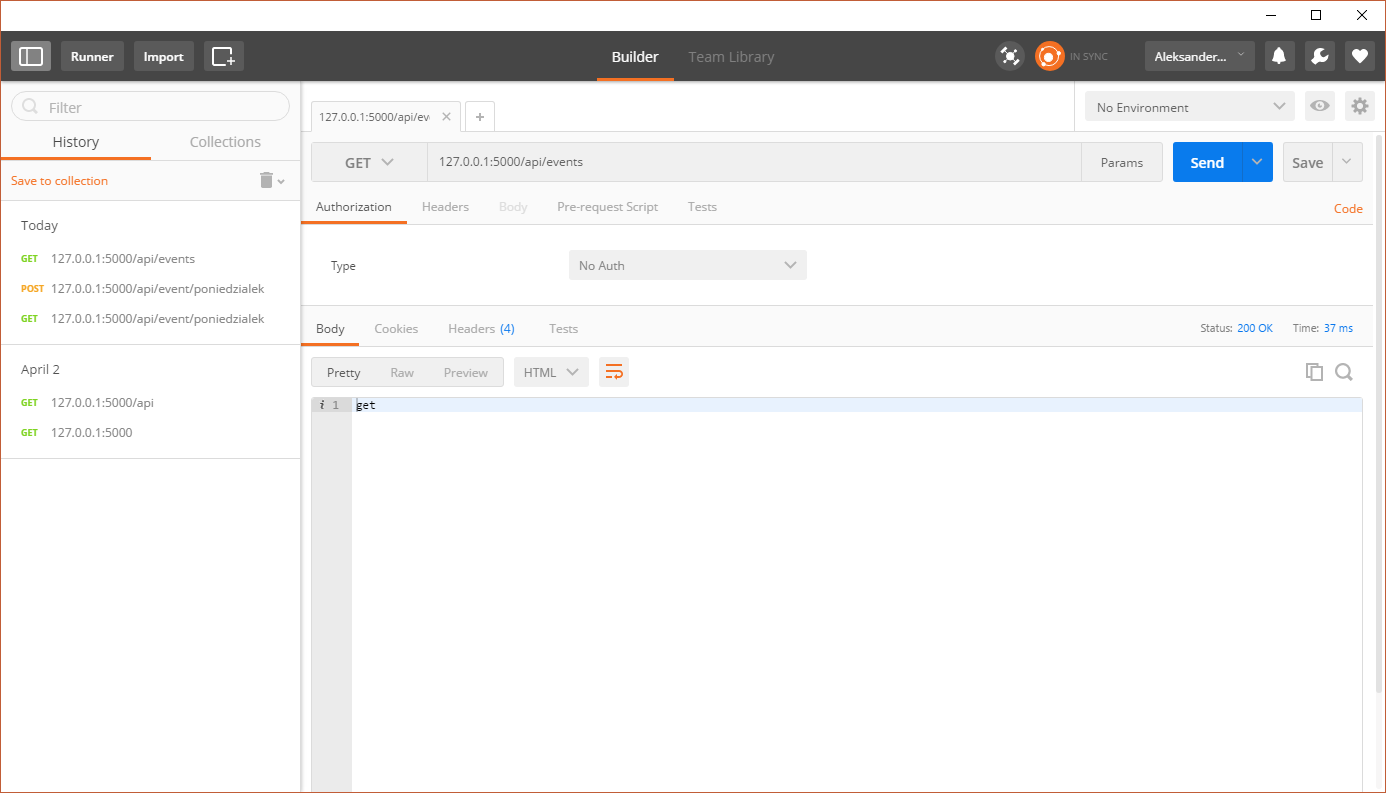
Task: Toggle line wrapping in response body
Action: click(x=614, y=372)
